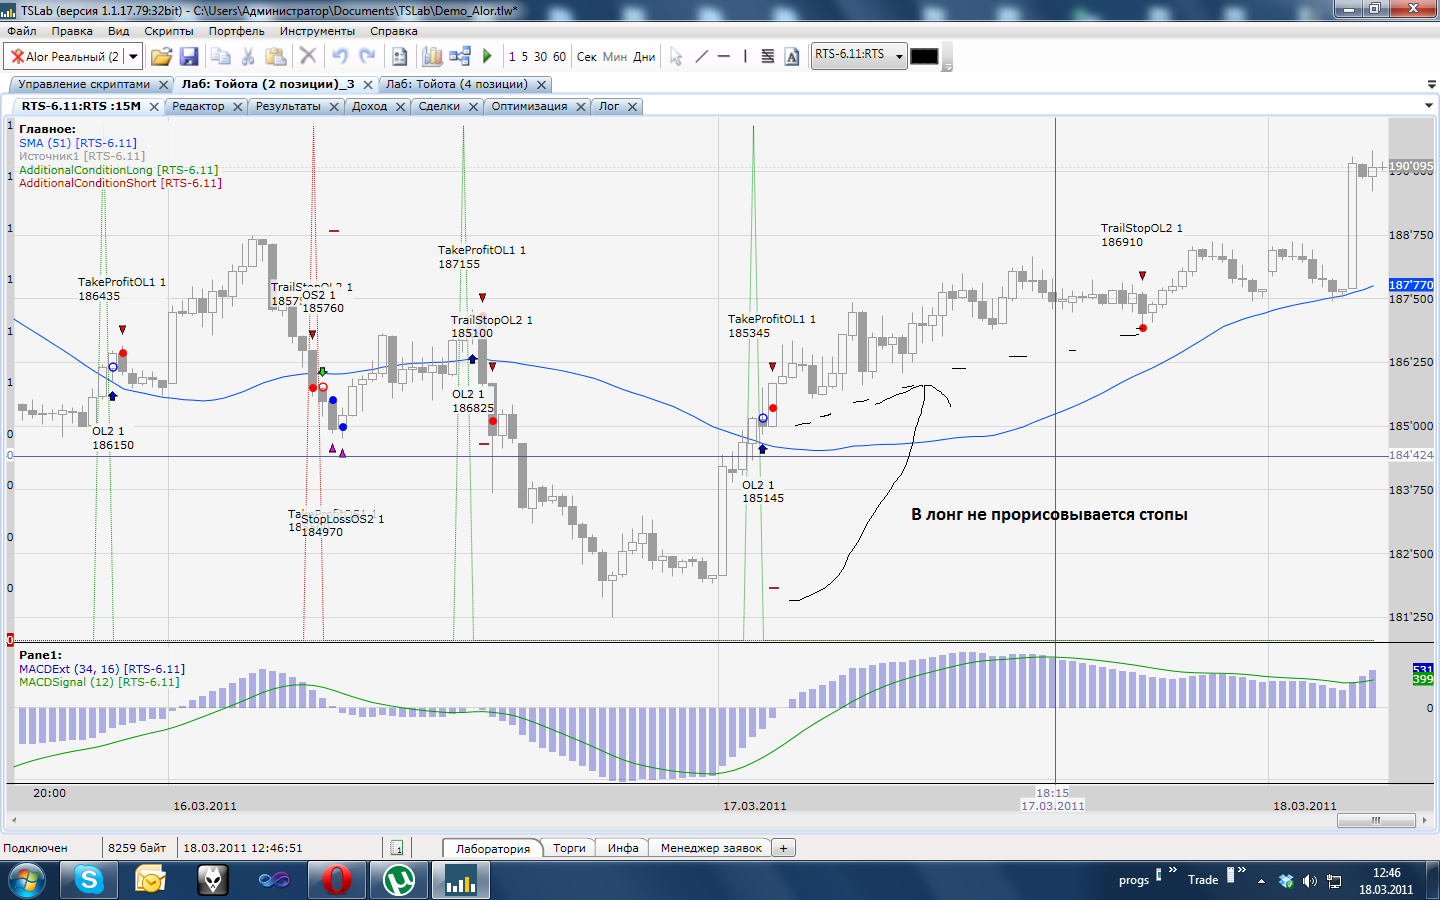The width and height of the screenshot is (1440, 900).
Task: Switch timeframe unit to Дни
Action: (x=644, y=57)
